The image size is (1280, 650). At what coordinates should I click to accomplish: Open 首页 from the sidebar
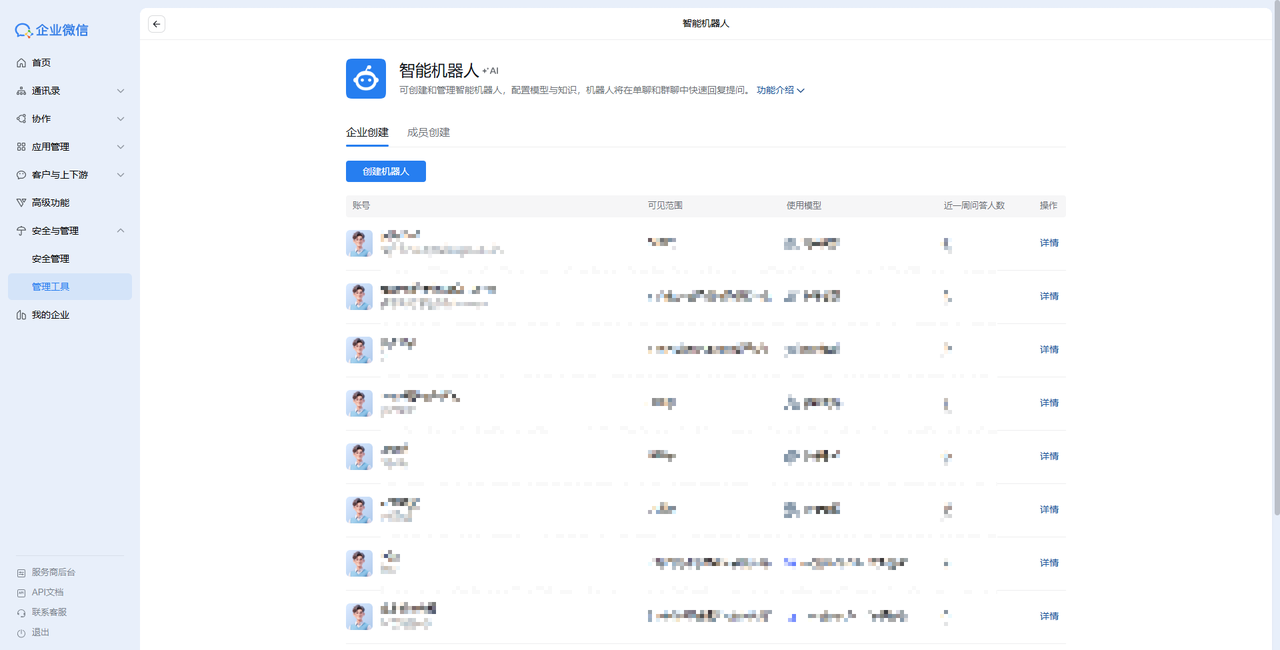click(41, 63)
